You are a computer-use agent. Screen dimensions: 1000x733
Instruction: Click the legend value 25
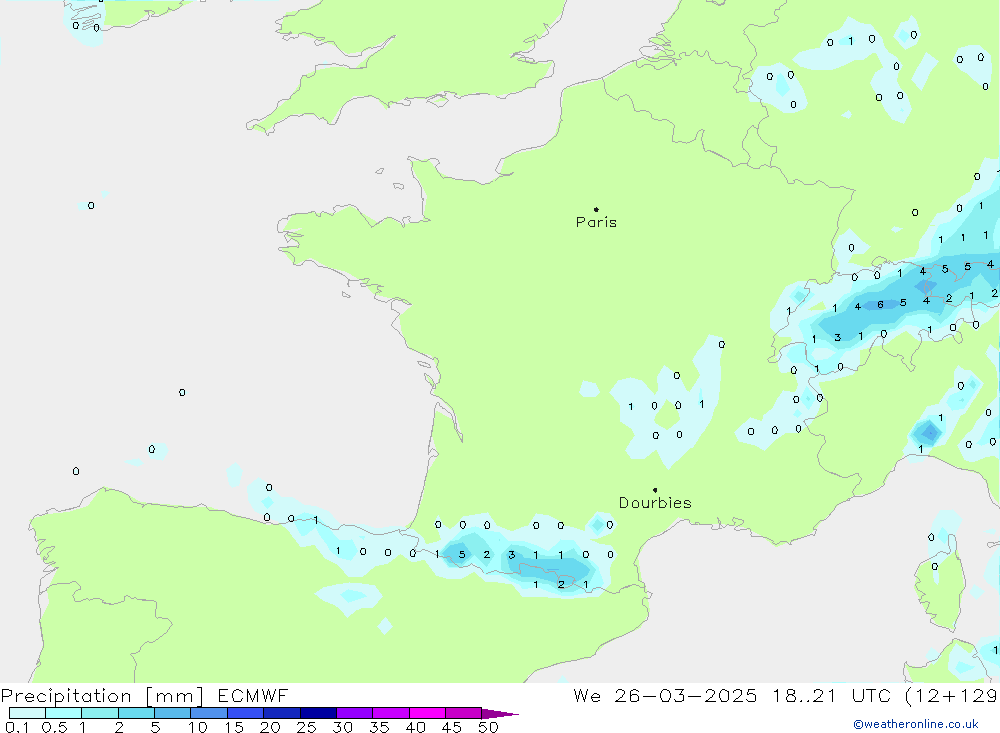[306, 727]
